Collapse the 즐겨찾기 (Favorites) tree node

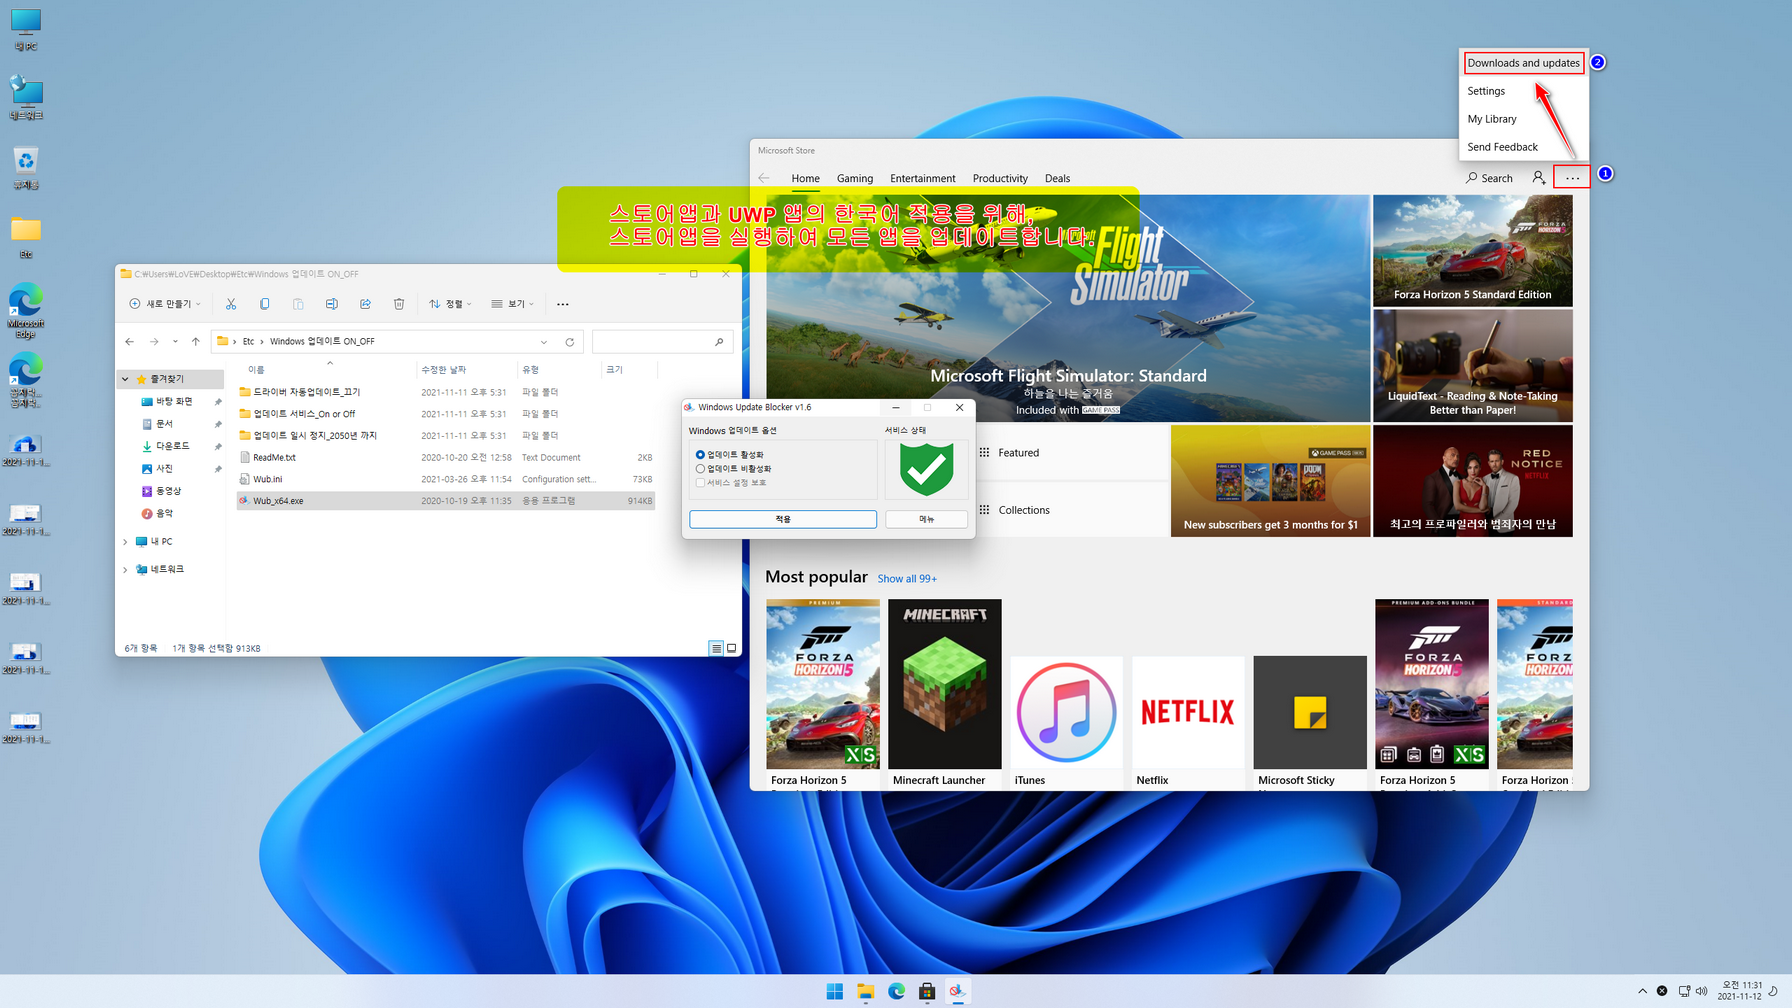point(125,379)
